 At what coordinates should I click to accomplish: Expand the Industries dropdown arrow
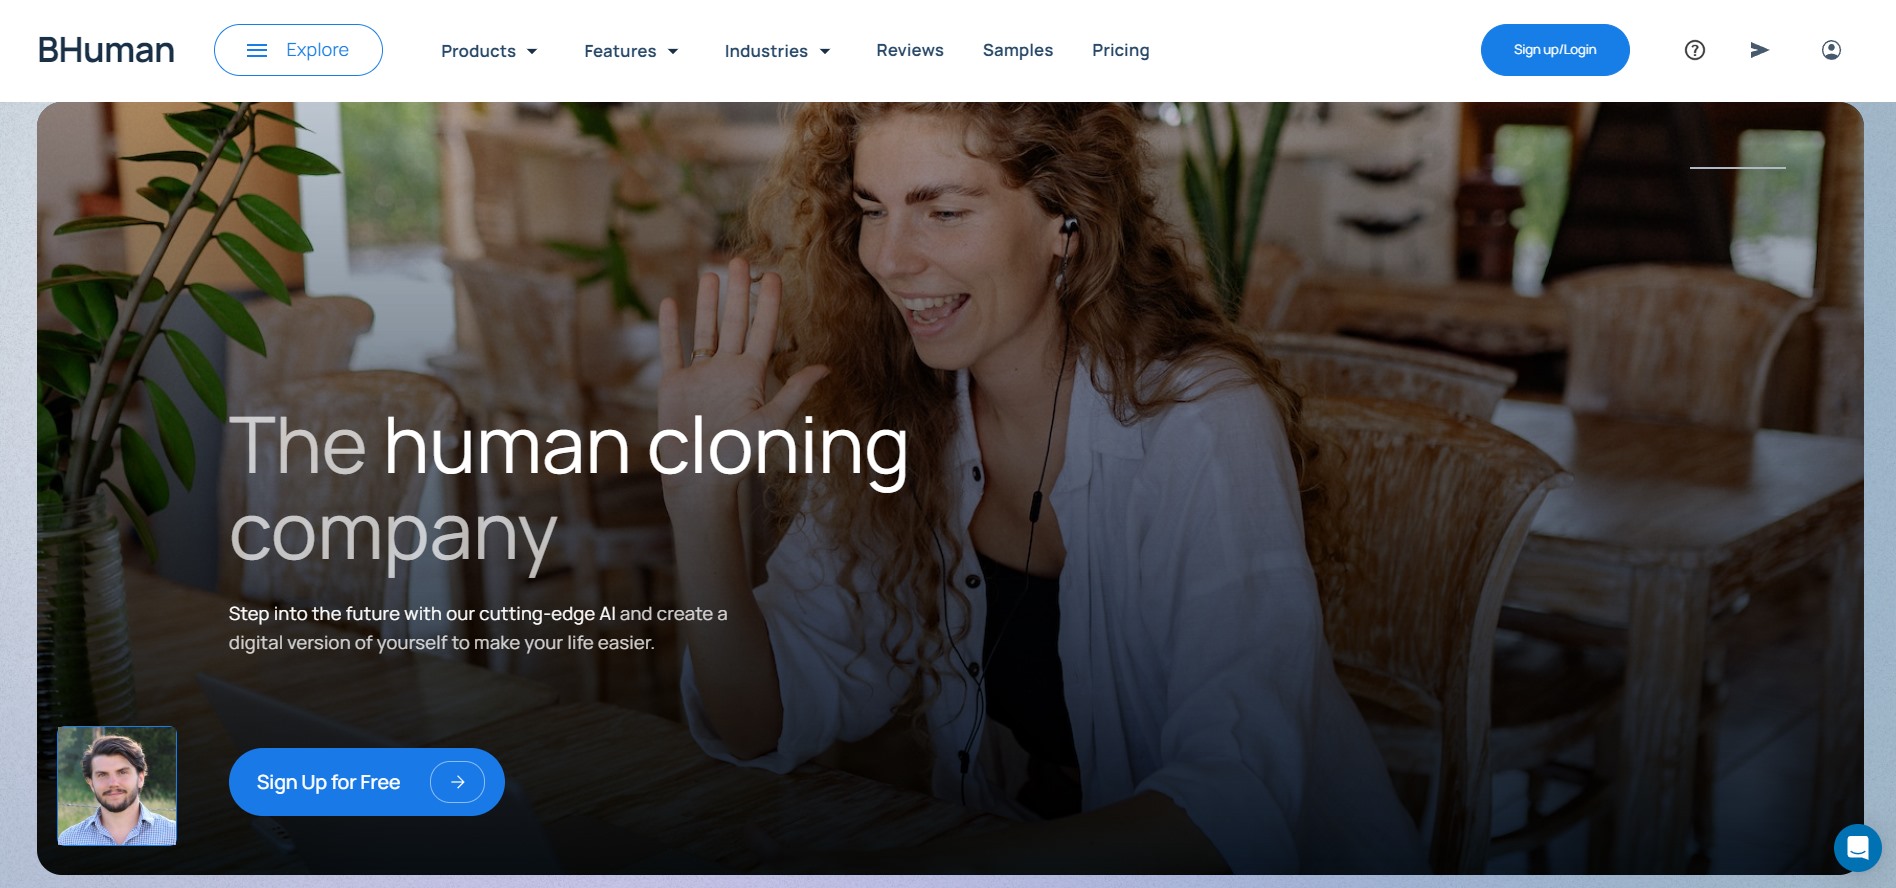coord(825,51)
